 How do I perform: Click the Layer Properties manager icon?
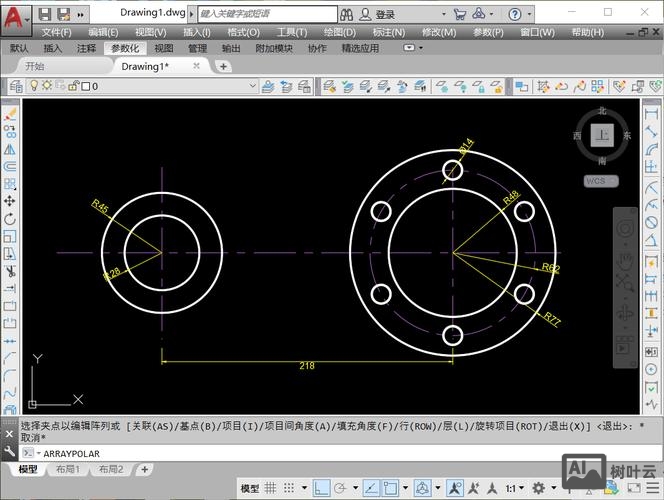point(15,87)
